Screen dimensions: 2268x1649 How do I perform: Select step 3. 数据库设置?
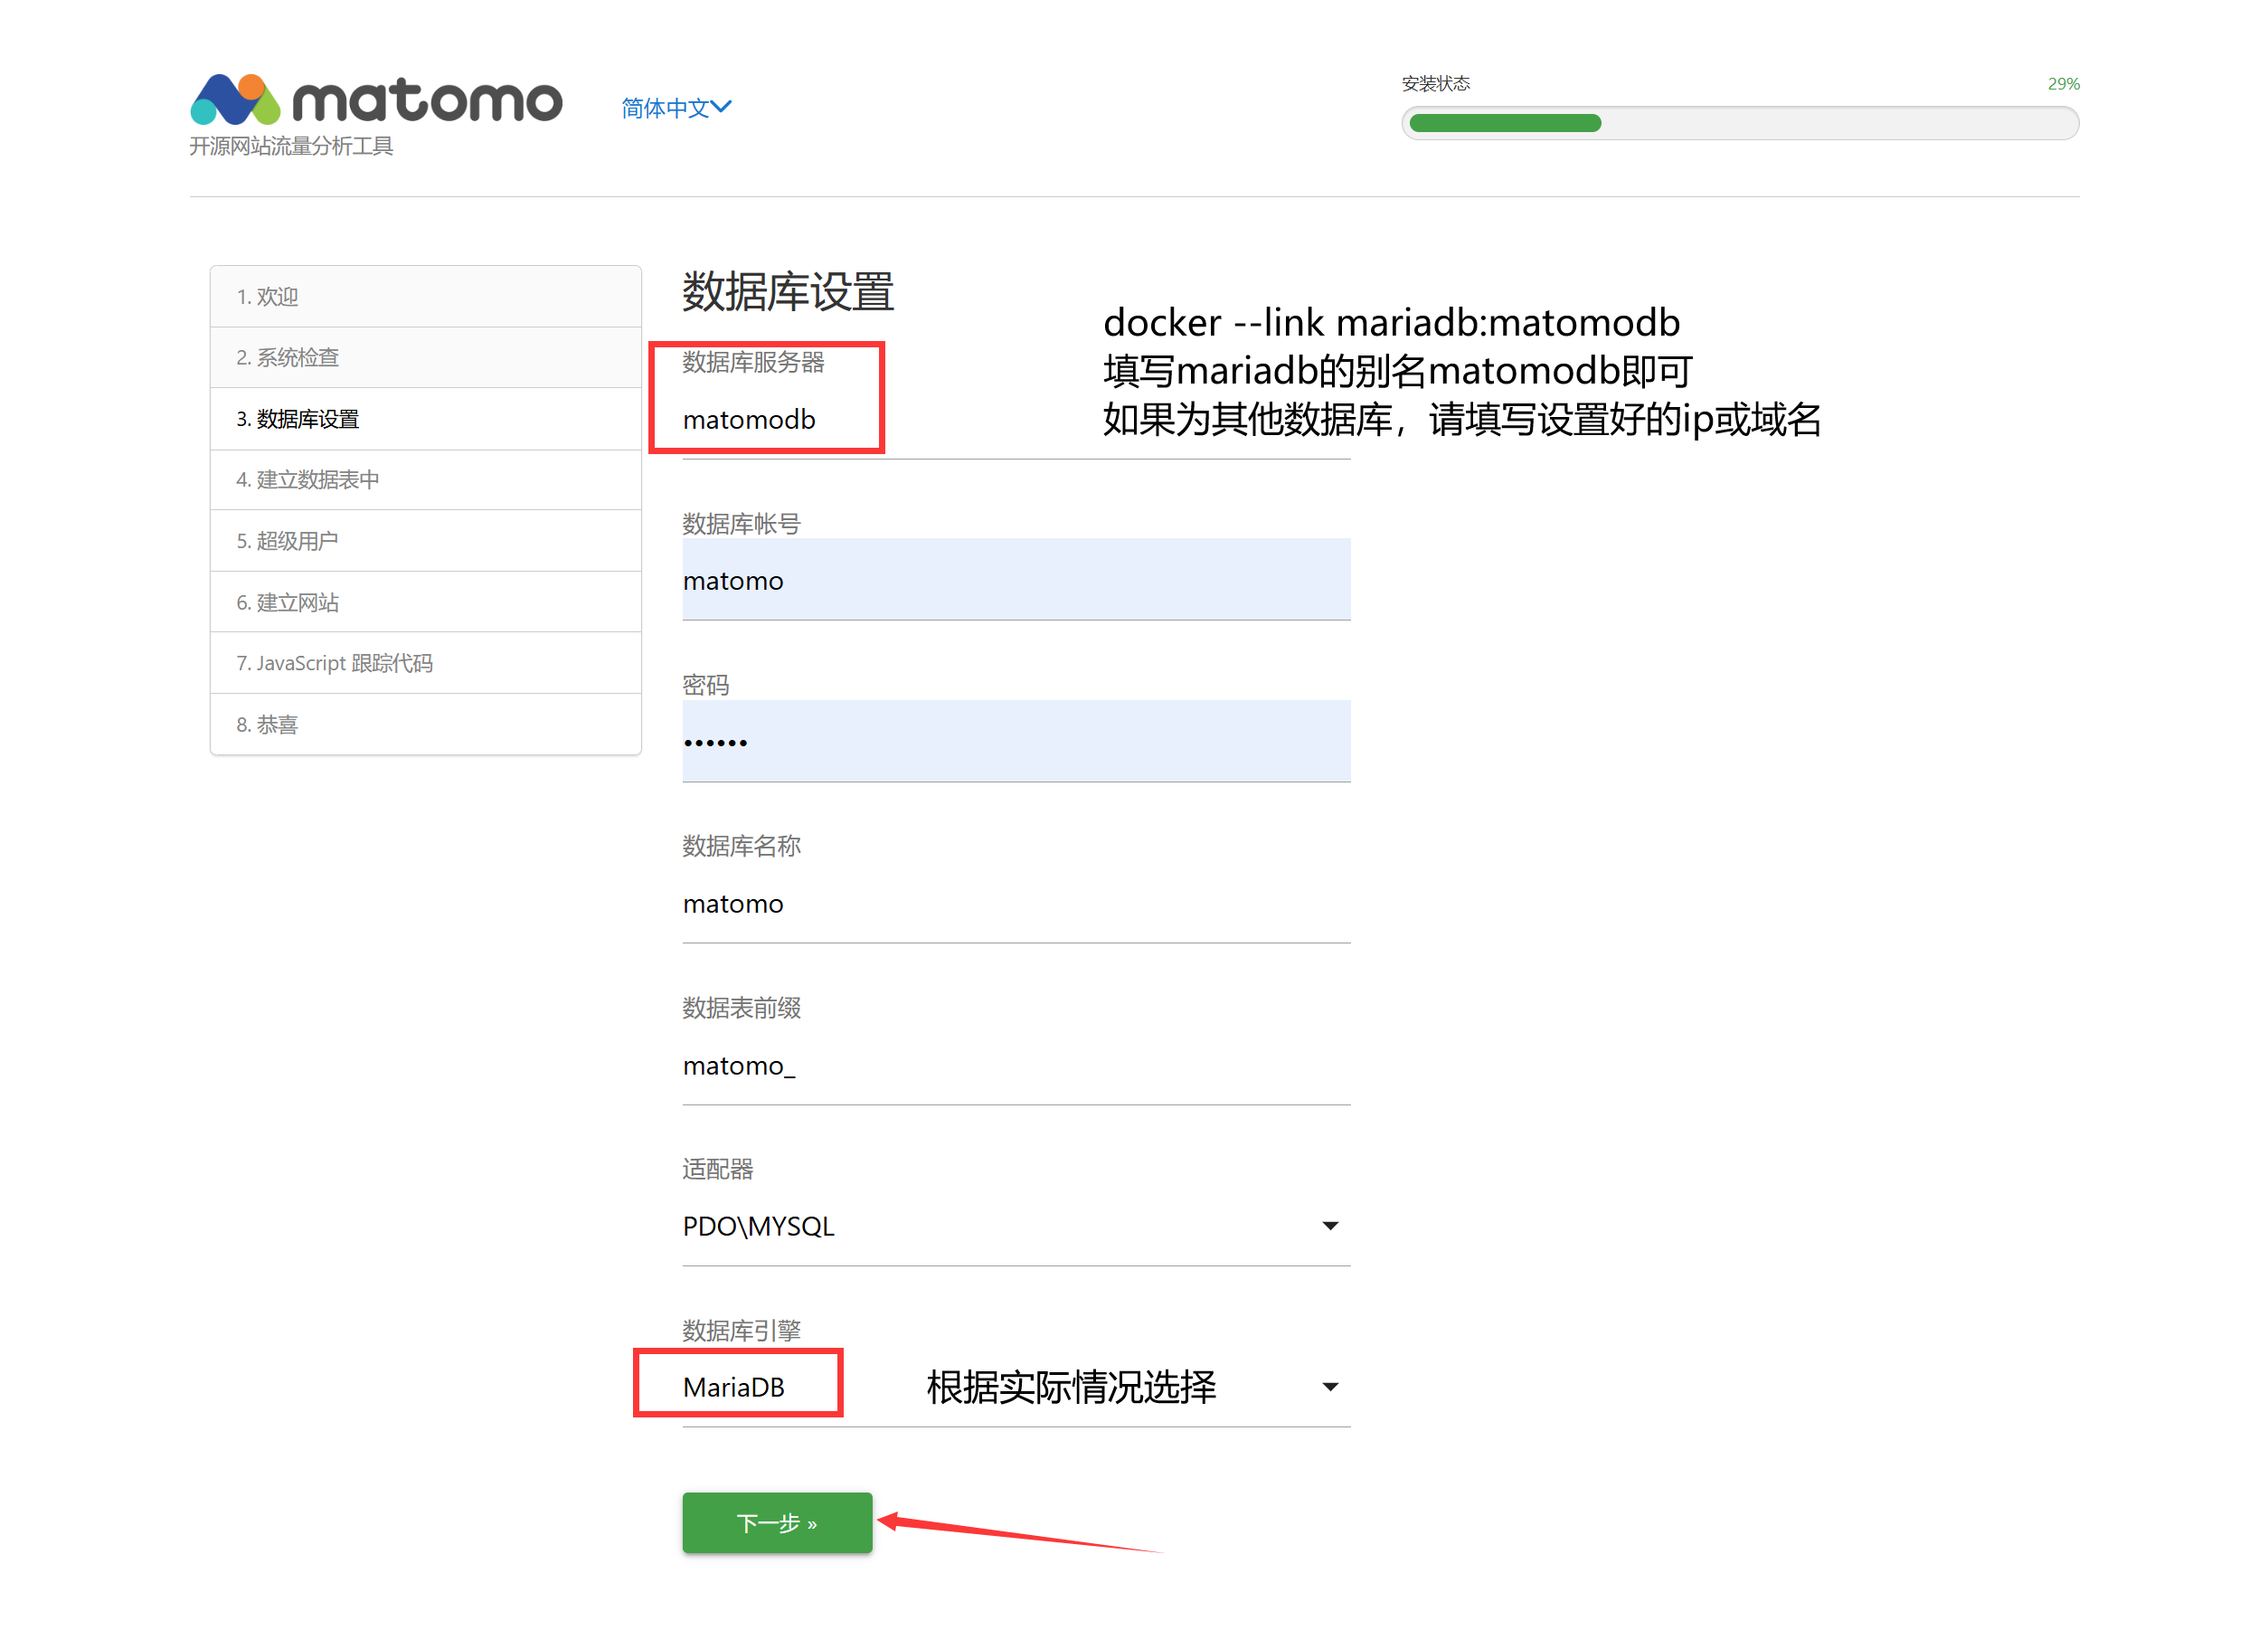point(297,419)
